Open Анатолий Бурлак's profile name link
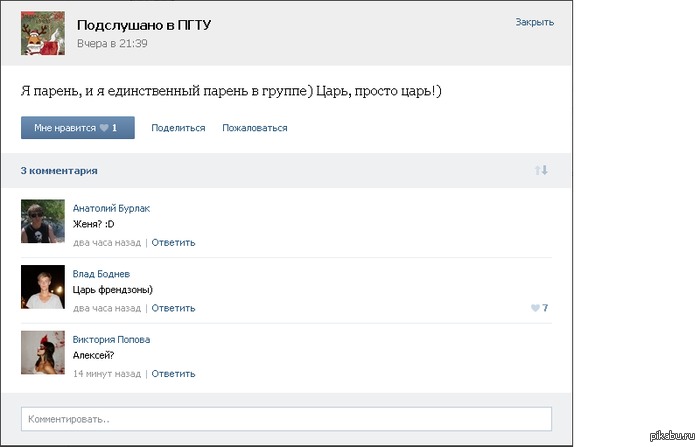The width and height of the screenshot is (700, 447). [111, 208]
